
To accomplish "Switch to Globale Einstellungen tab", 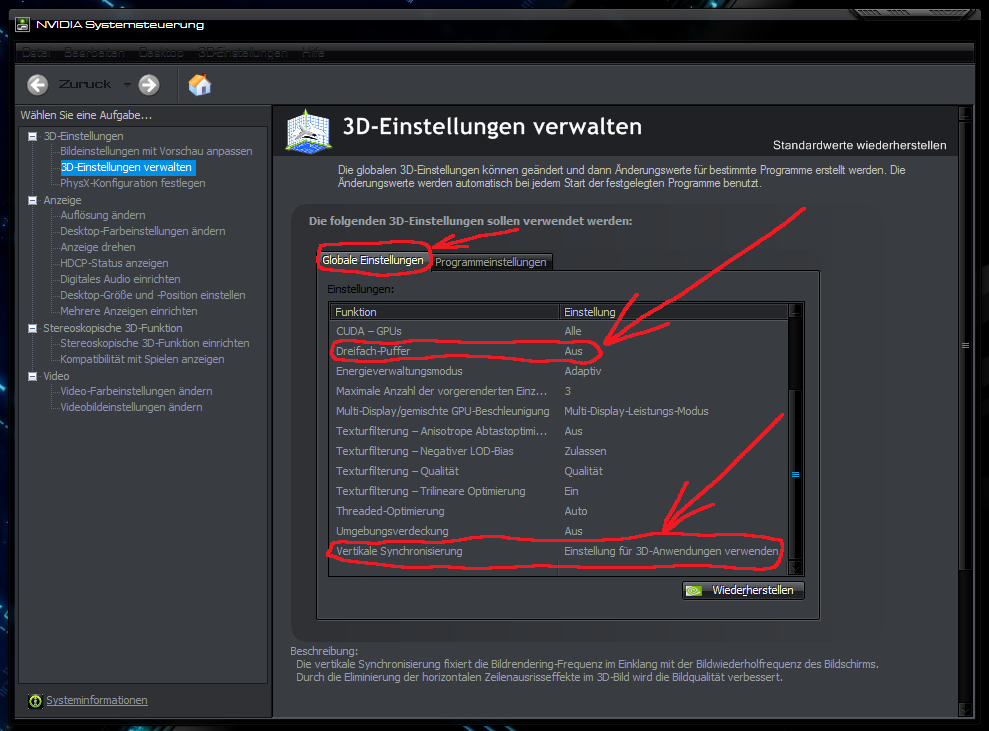I will click(373, 260).
